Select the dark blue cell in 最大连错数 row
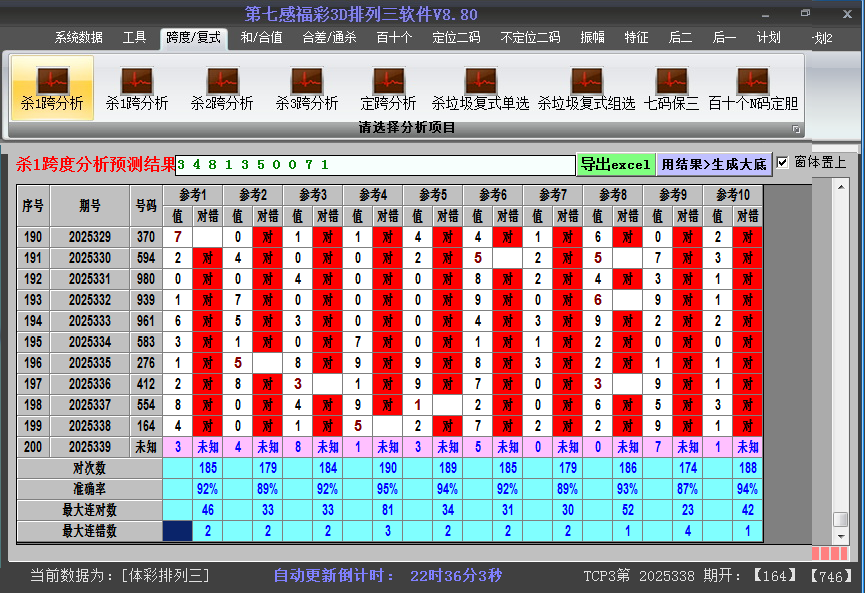Image resolution: width=865 pixels, height=593 pixels. pyautogui.click(x=177, y=531)
